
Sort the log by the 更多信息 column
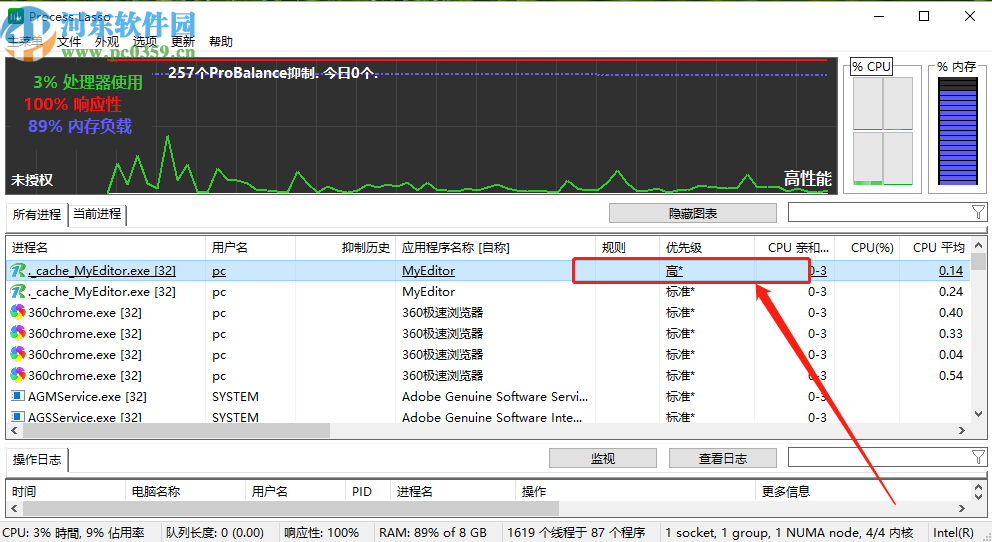[x=864, y=491]
